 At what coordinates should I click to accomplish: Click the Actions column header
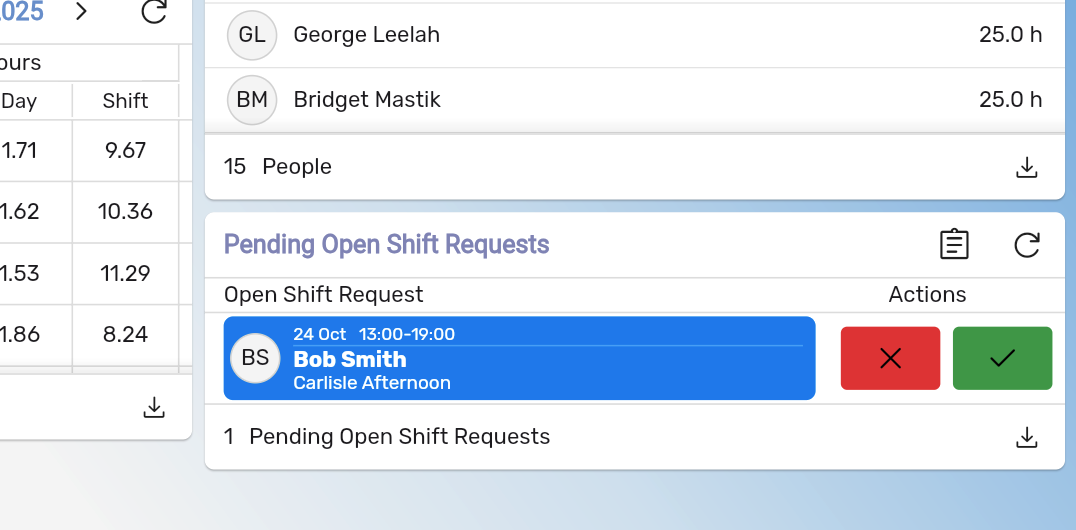[x=927, y=295]
